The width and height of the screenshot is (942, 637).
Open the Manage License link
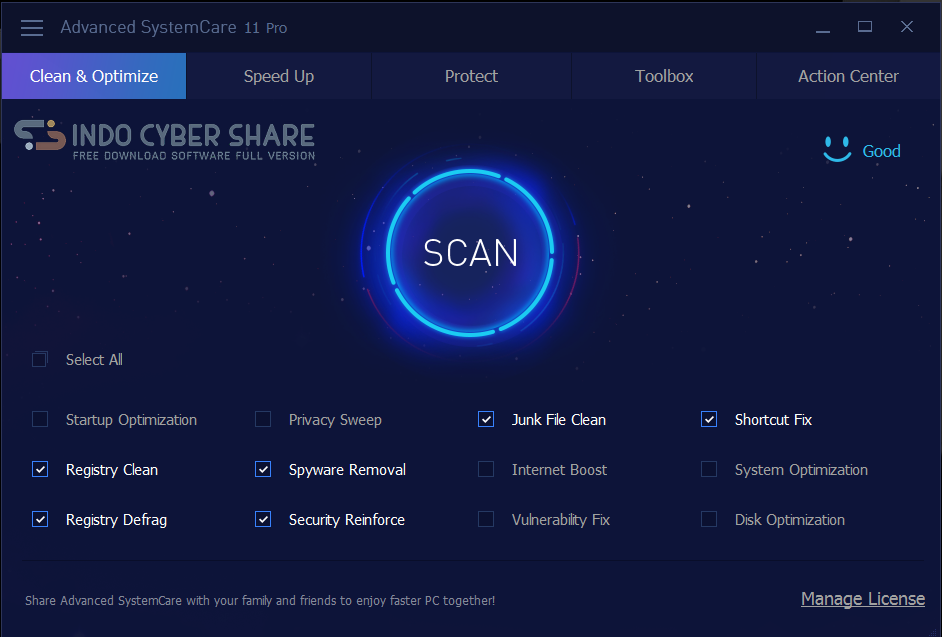863,599
